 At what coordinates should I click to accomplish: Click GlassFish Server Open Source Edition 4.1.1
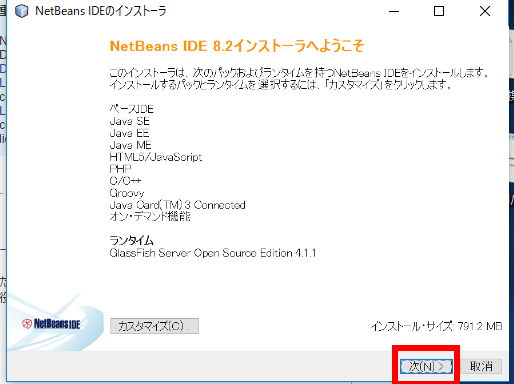pyautogui.click(x=213, y=253)
